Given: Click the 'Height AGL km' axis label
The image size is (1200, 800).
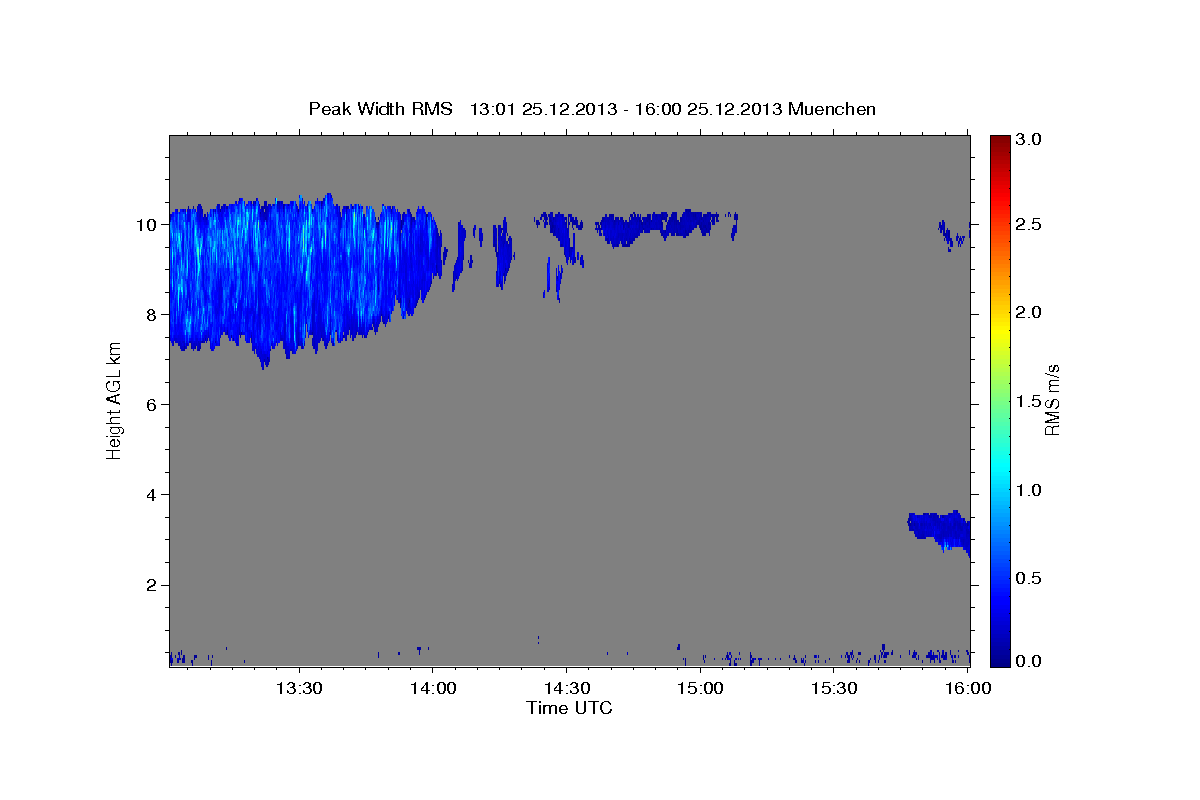Looking at the screenshot, I should (114, 399).
